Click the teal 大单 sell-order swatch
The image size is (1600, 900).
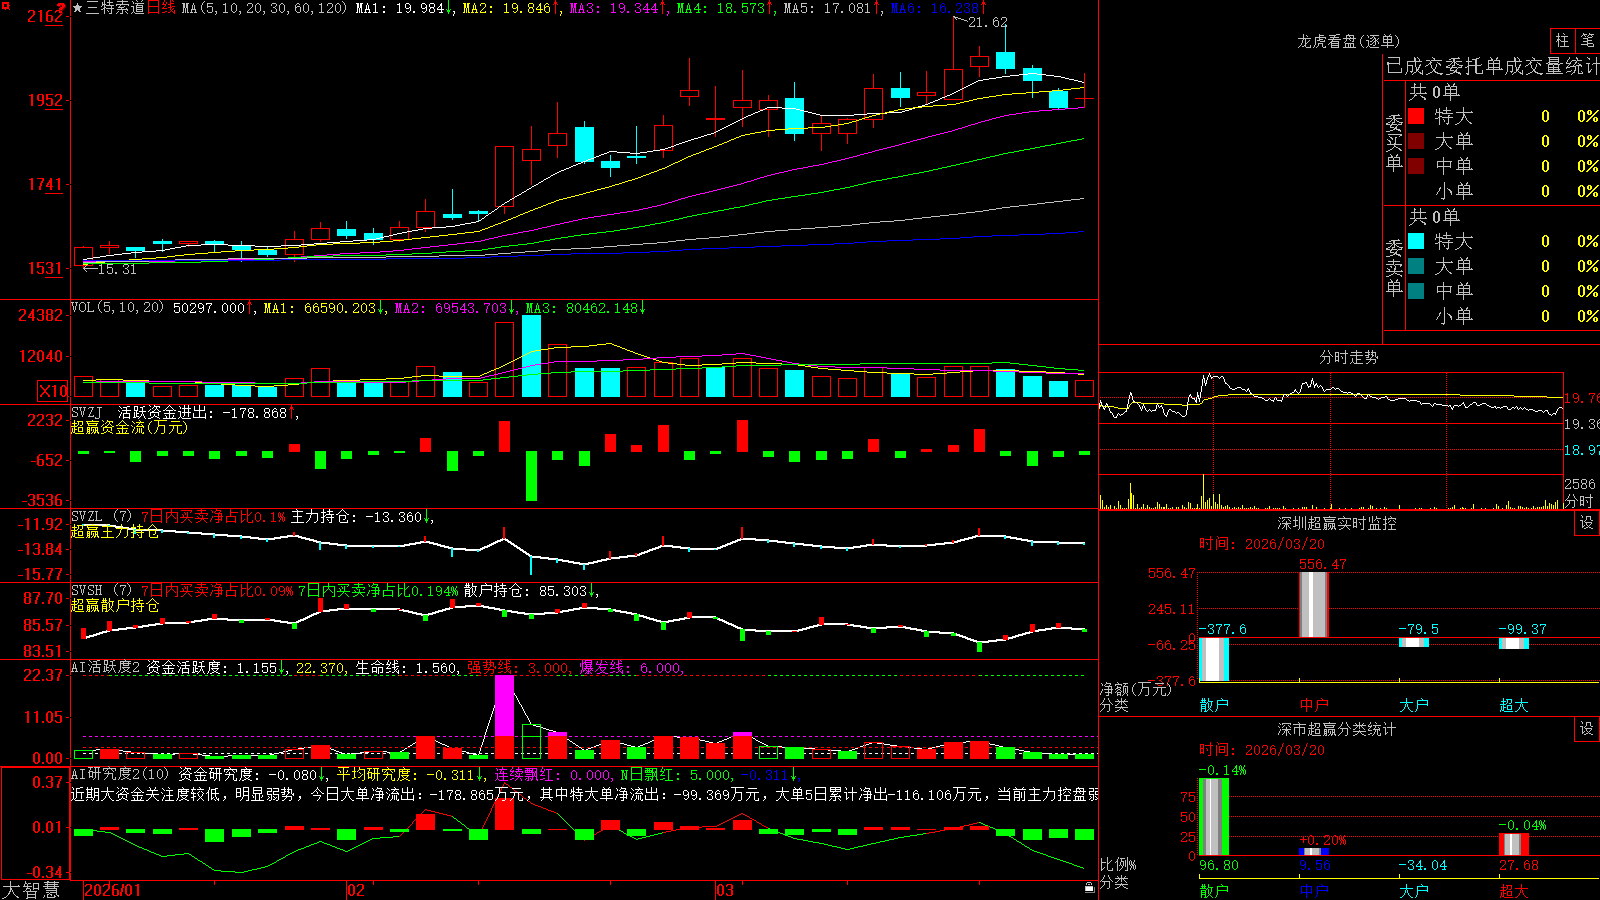click(x=1416, y=266)
